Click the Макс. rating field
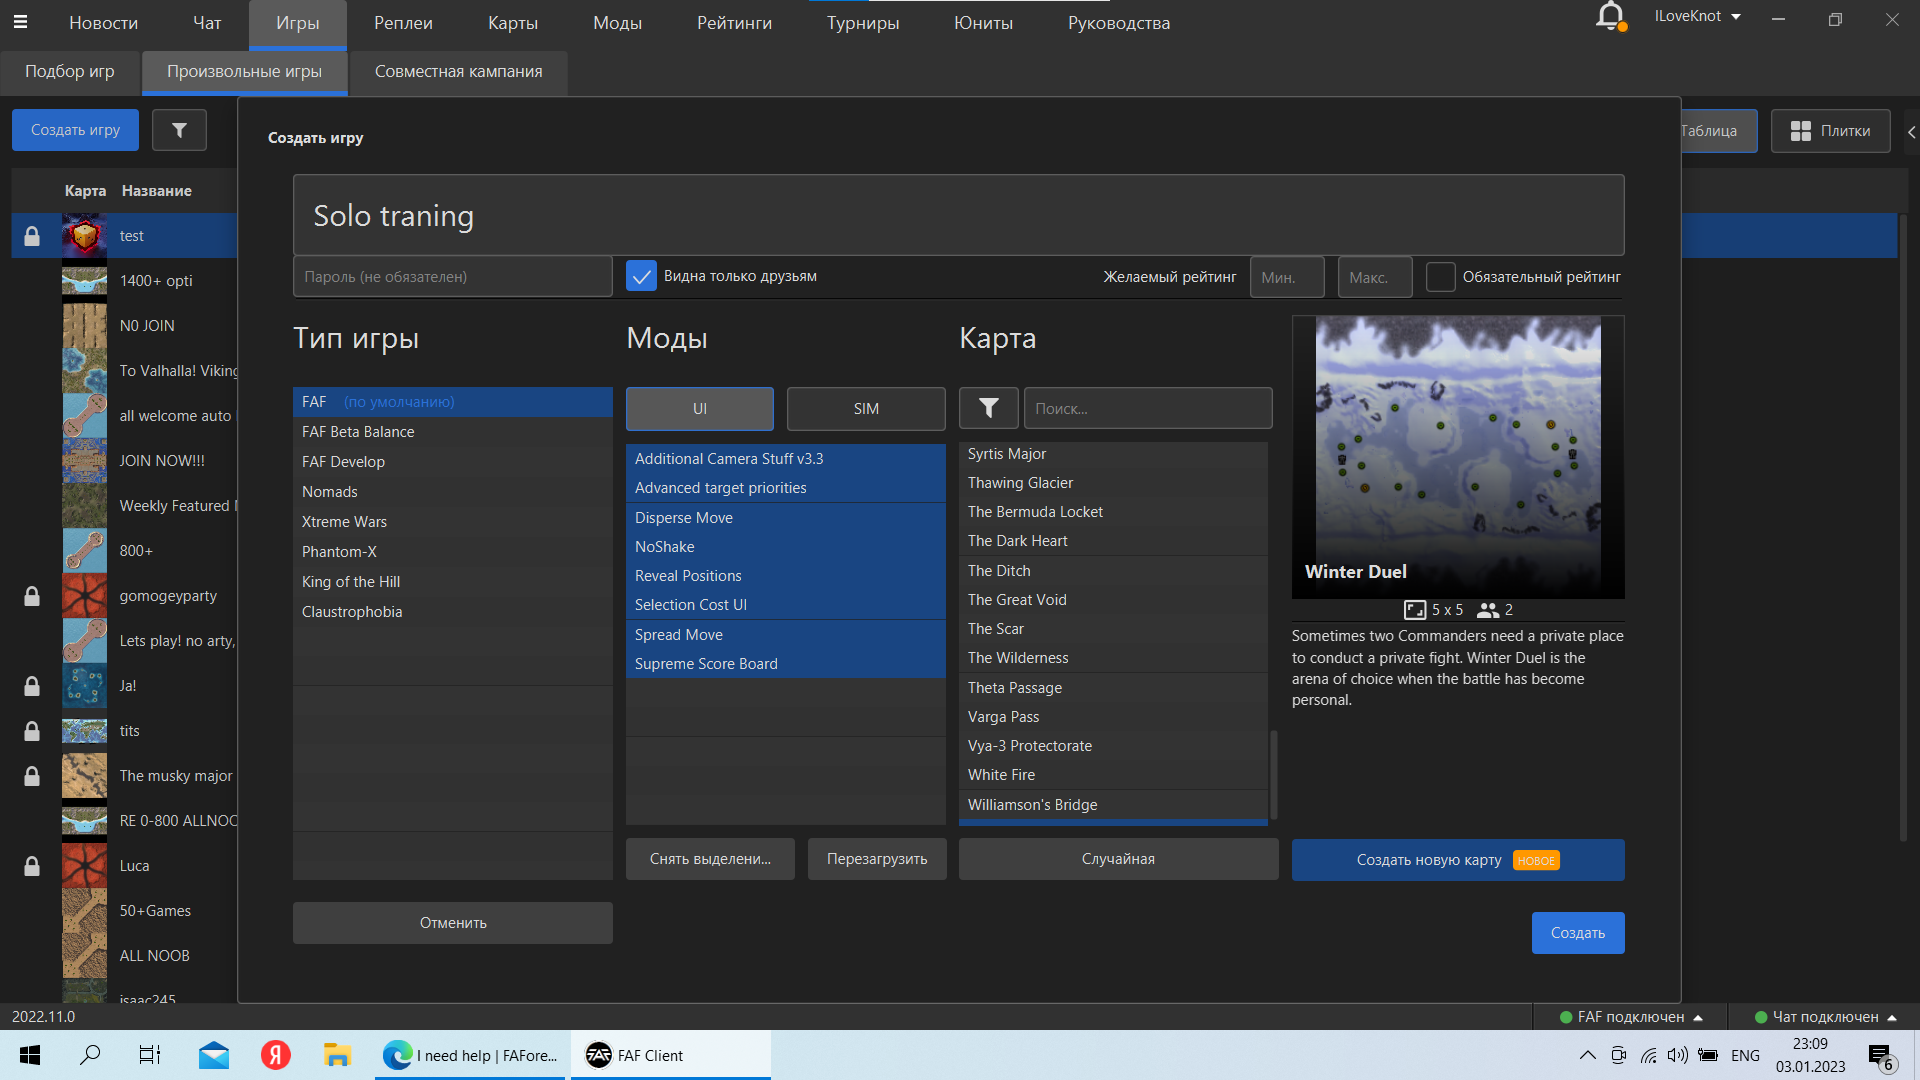The height and width of the screenshot is (1080, 1920). pos(1375,277)
